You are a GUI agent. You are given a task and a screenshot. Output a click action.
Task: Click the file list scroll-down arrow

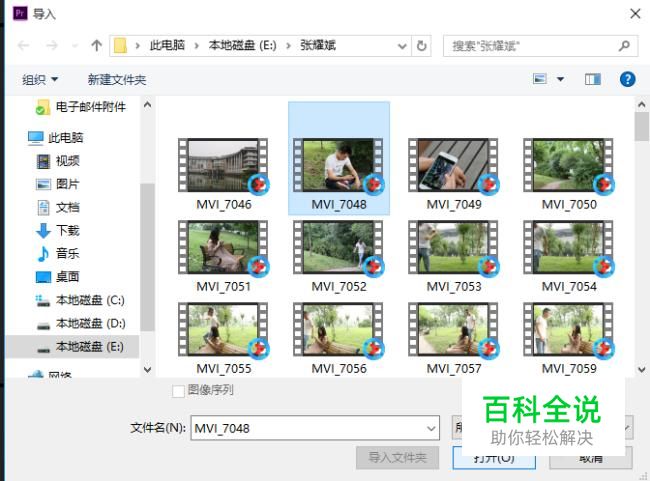tap(642, 369)
